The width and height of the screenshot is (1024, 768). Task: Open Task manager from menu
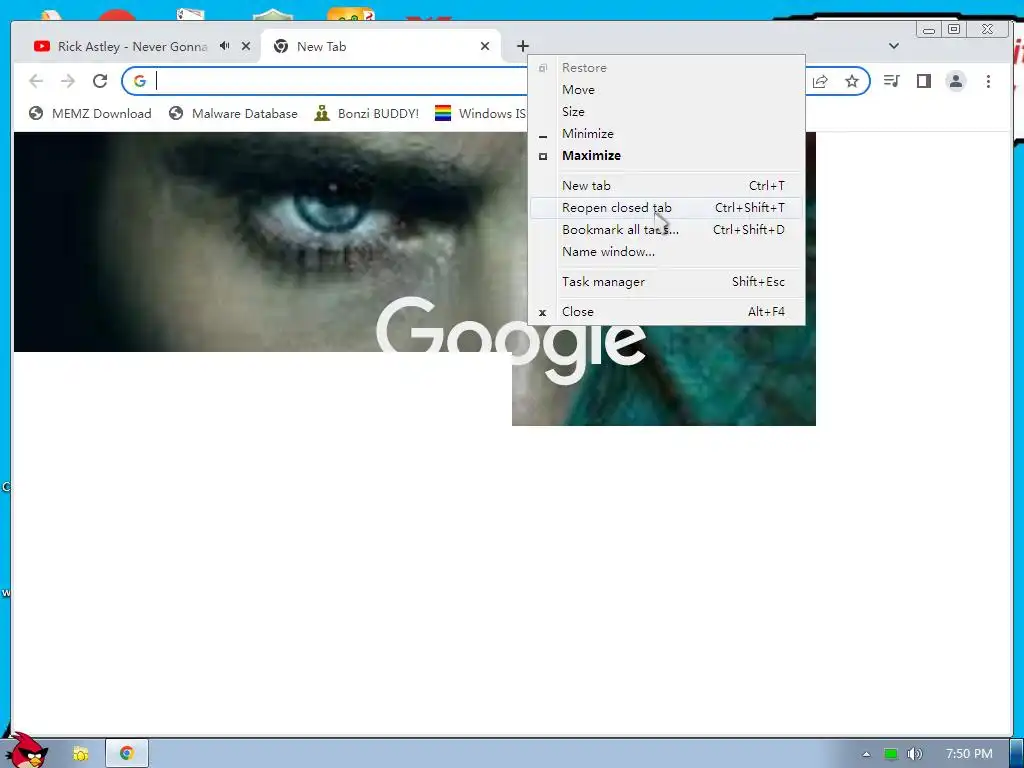[666, 281]
